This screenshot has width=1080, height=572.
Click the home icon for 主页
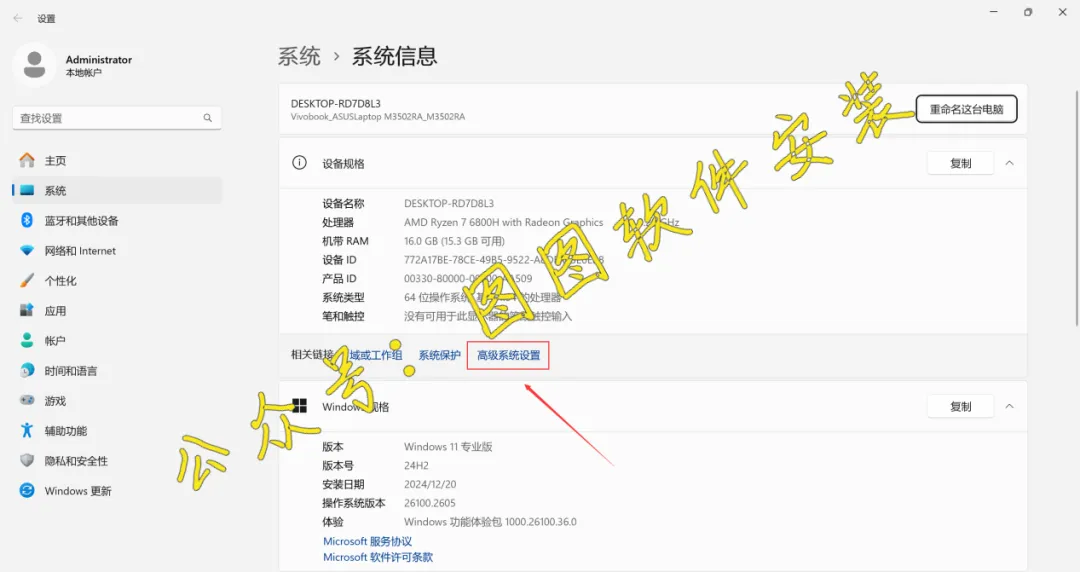click(x=27, y=161)
